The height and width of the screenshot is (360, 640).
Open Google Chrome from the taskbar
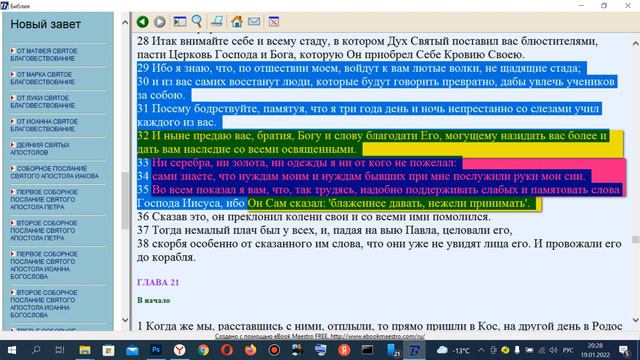click(203, 350)
